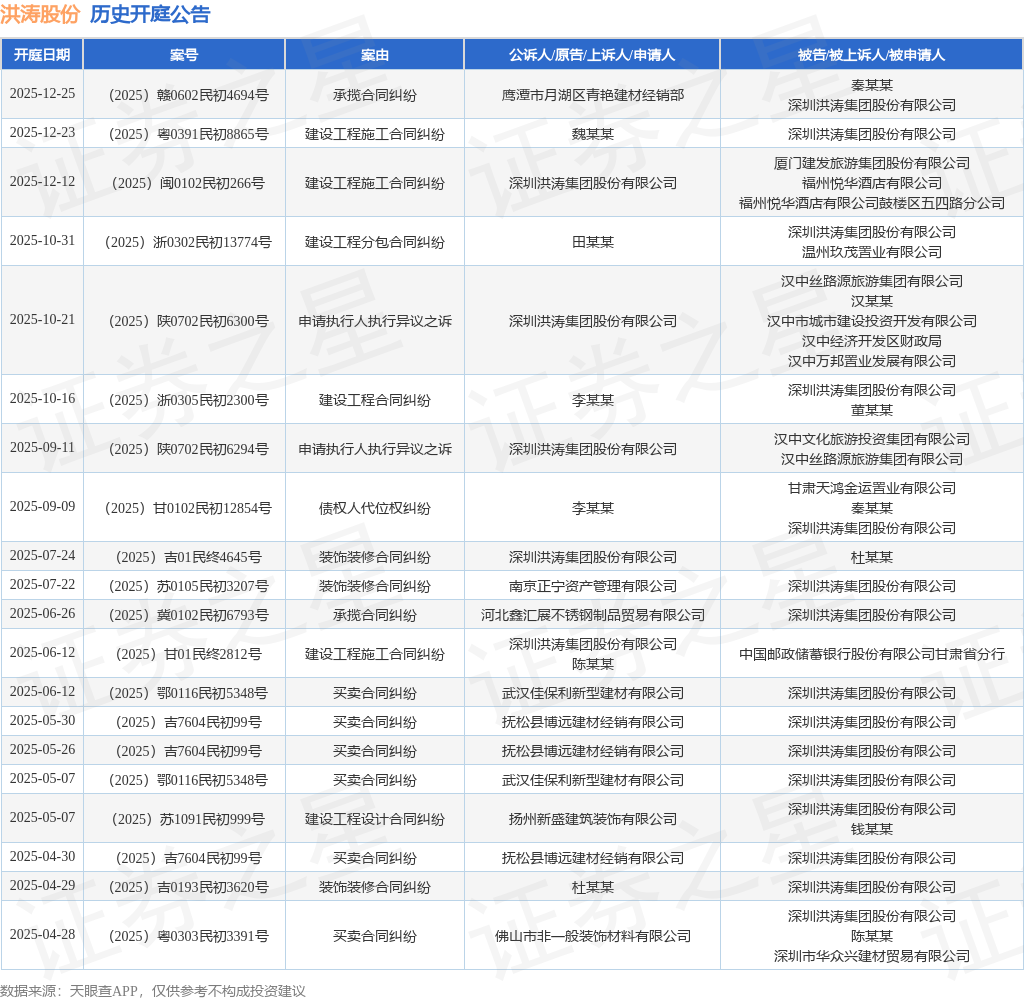Click defendant 钱某某
Viewport: 1024px width, 1000px height.
coord(872,830)
